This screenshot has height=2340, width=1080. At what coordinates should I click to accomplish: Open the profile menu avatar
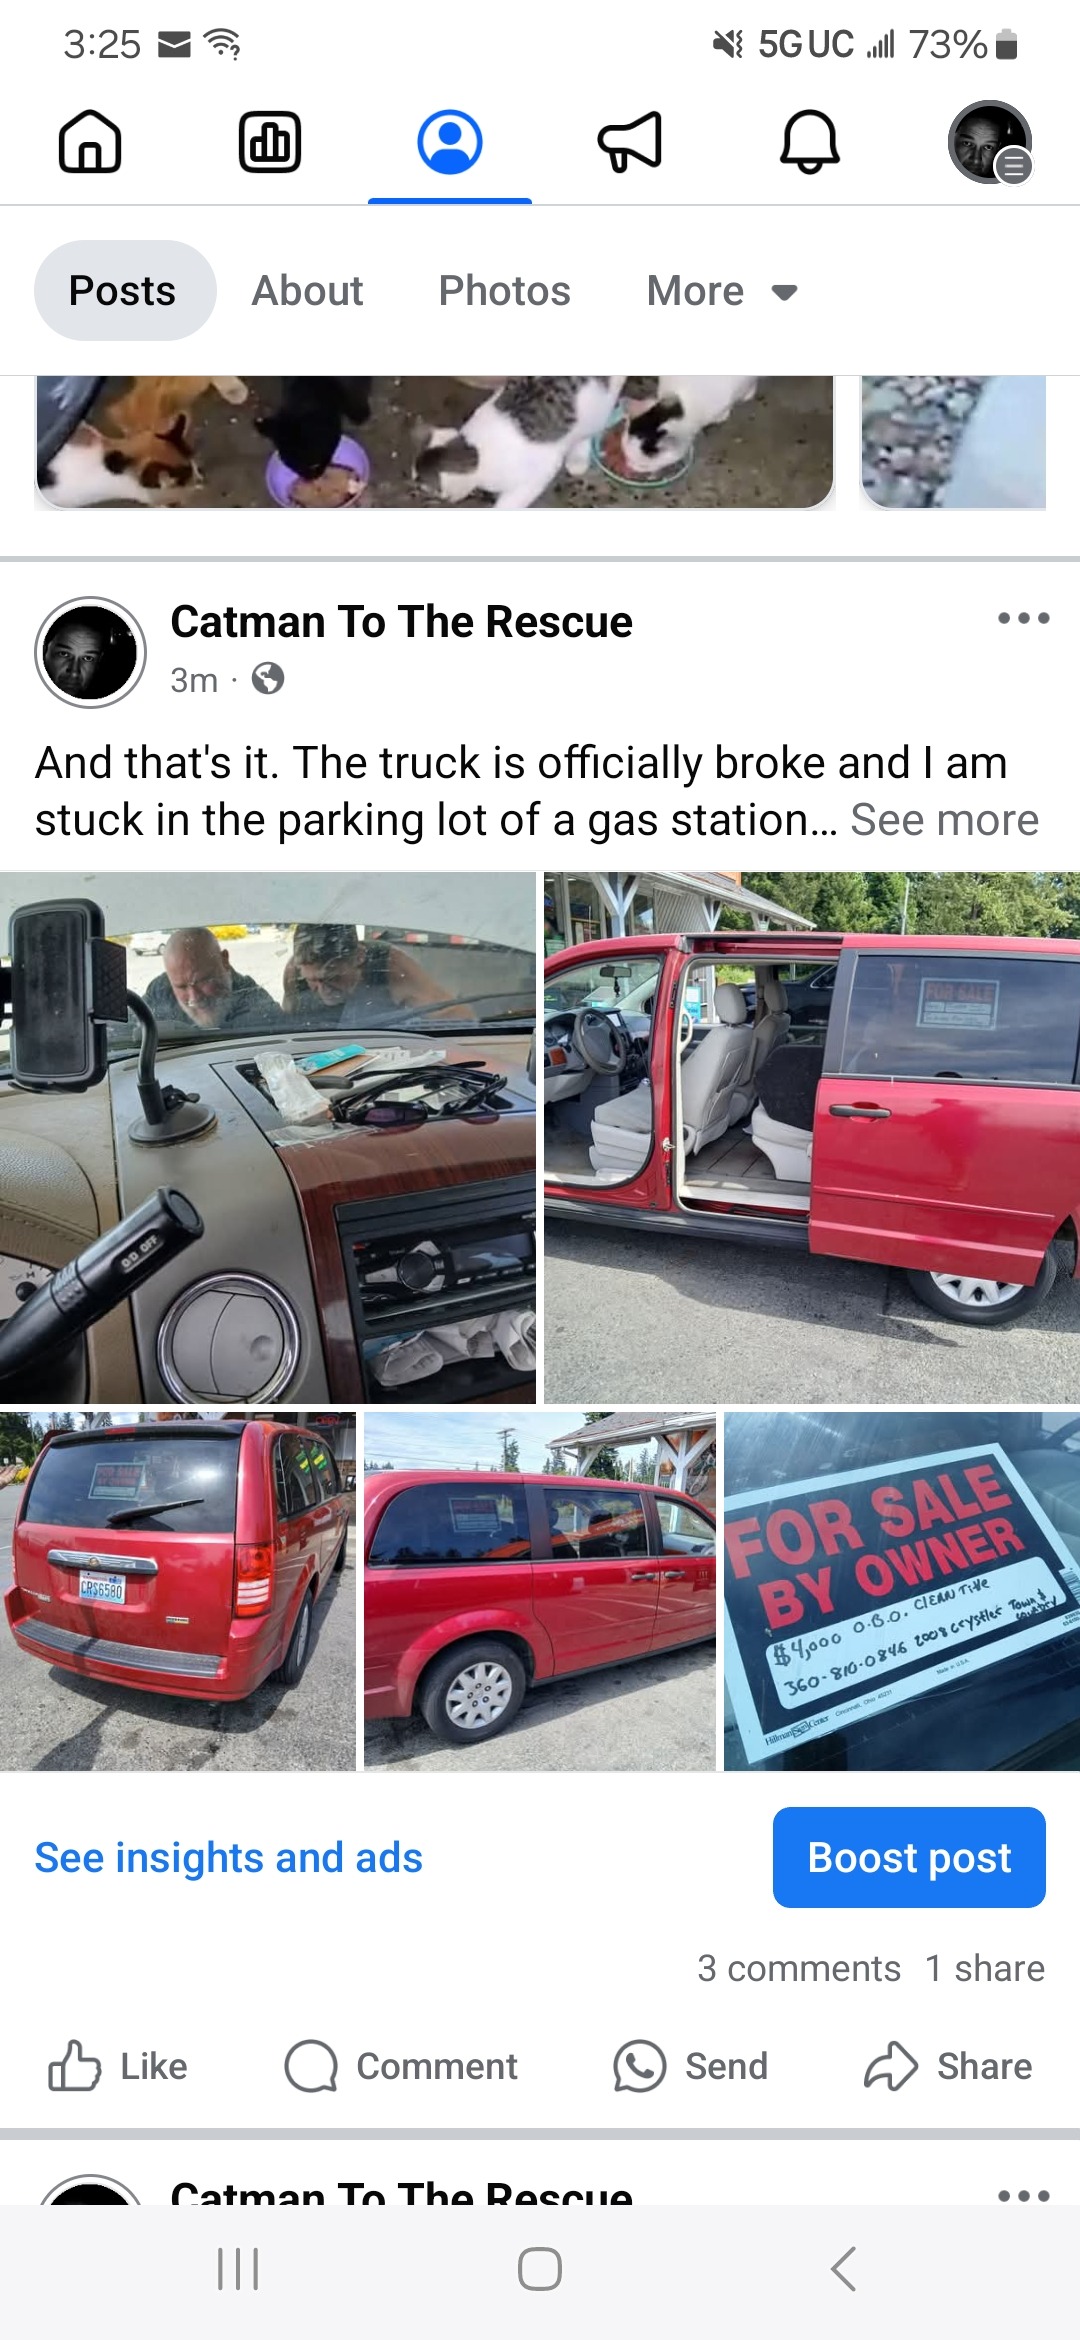(990, 142)
